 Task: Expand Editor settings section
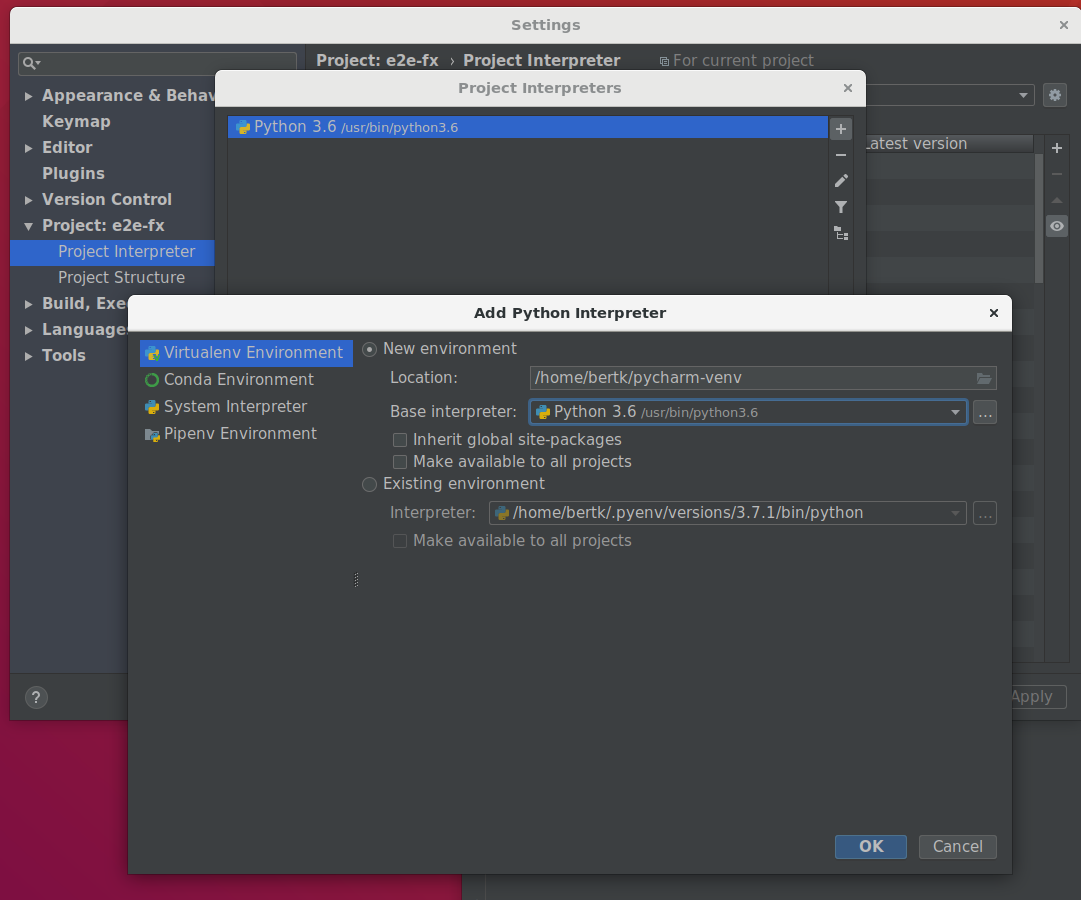tap(28, 148)
